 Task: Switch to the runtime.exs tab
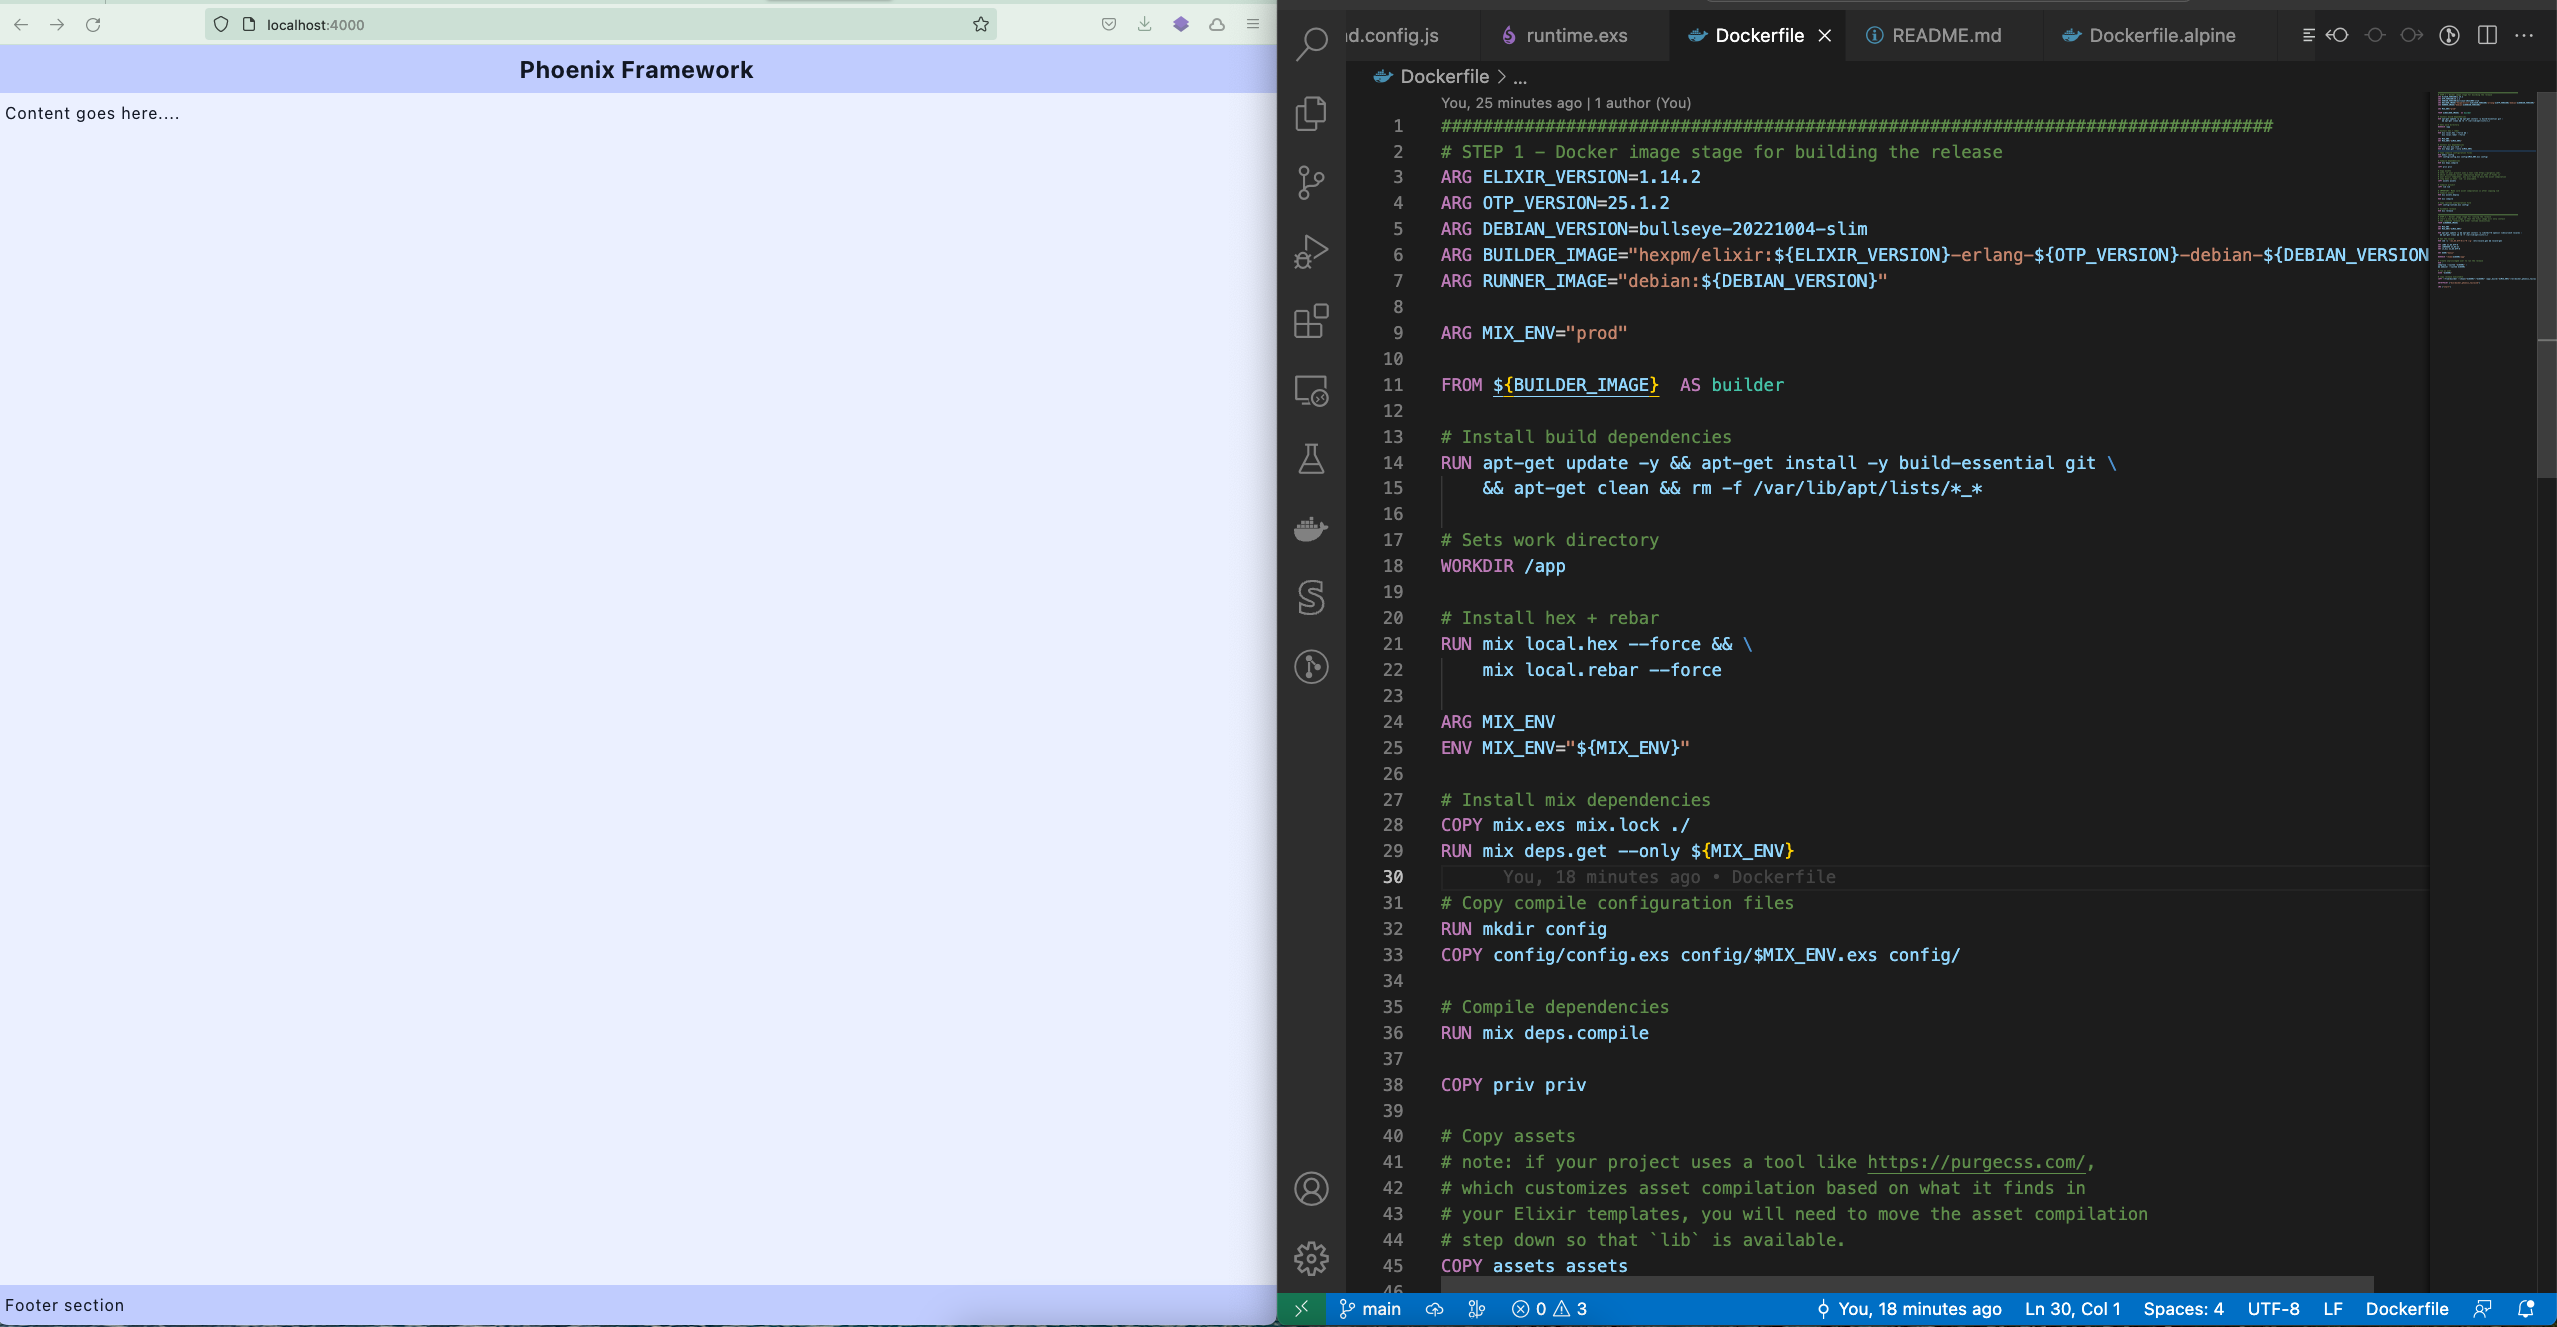point(1576,35)
